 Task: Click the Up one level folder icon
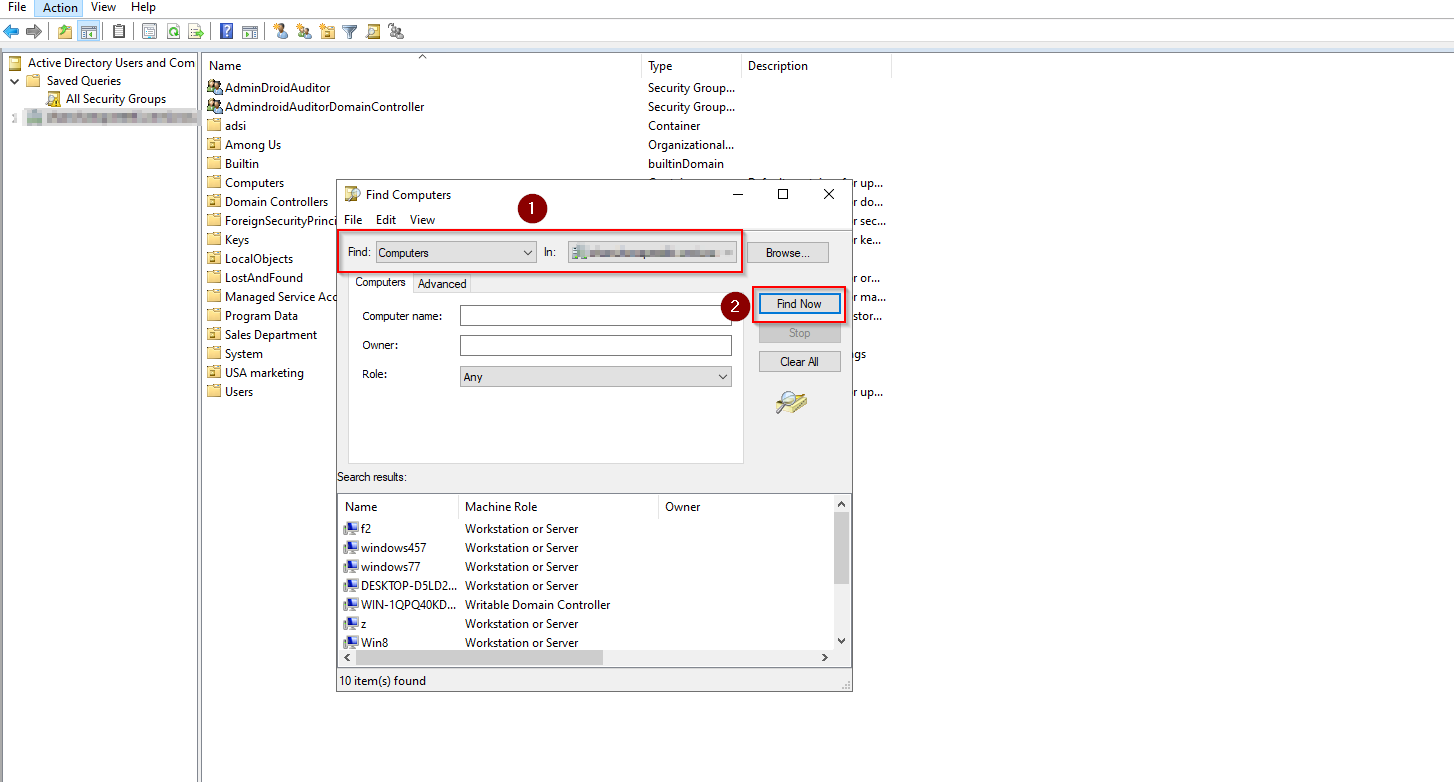[x=65, y=31]
